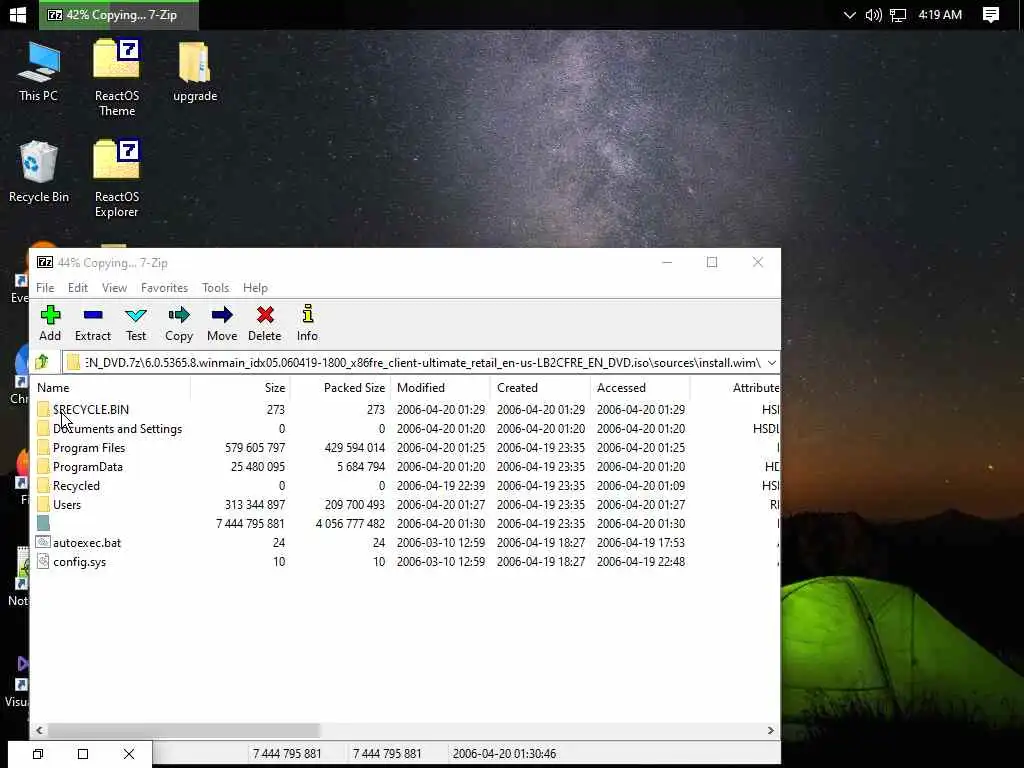Open the File menu
This screenshot has height=768, width=1024.
tap(45, 287)
